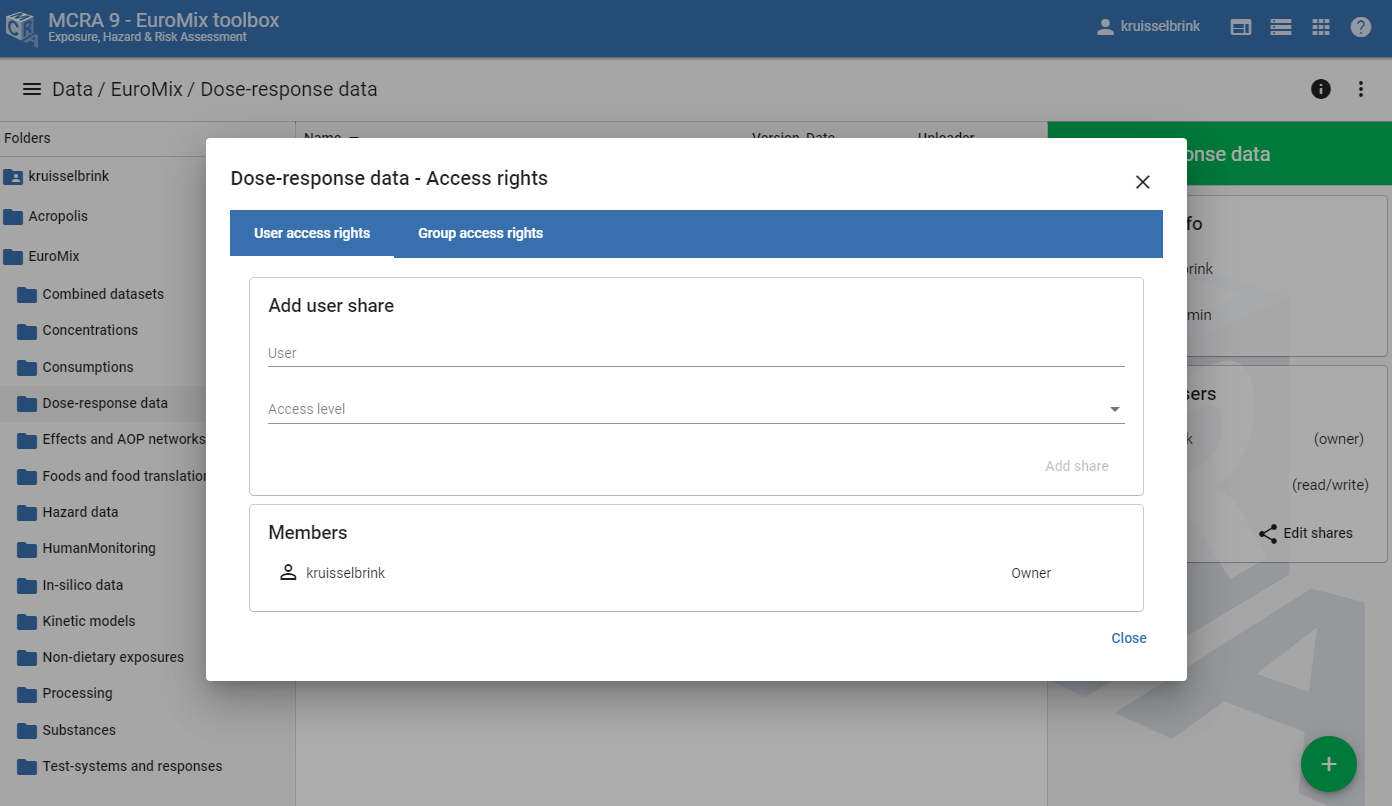
Task: Click the Edit shares button
Action: coord(1305,533)
